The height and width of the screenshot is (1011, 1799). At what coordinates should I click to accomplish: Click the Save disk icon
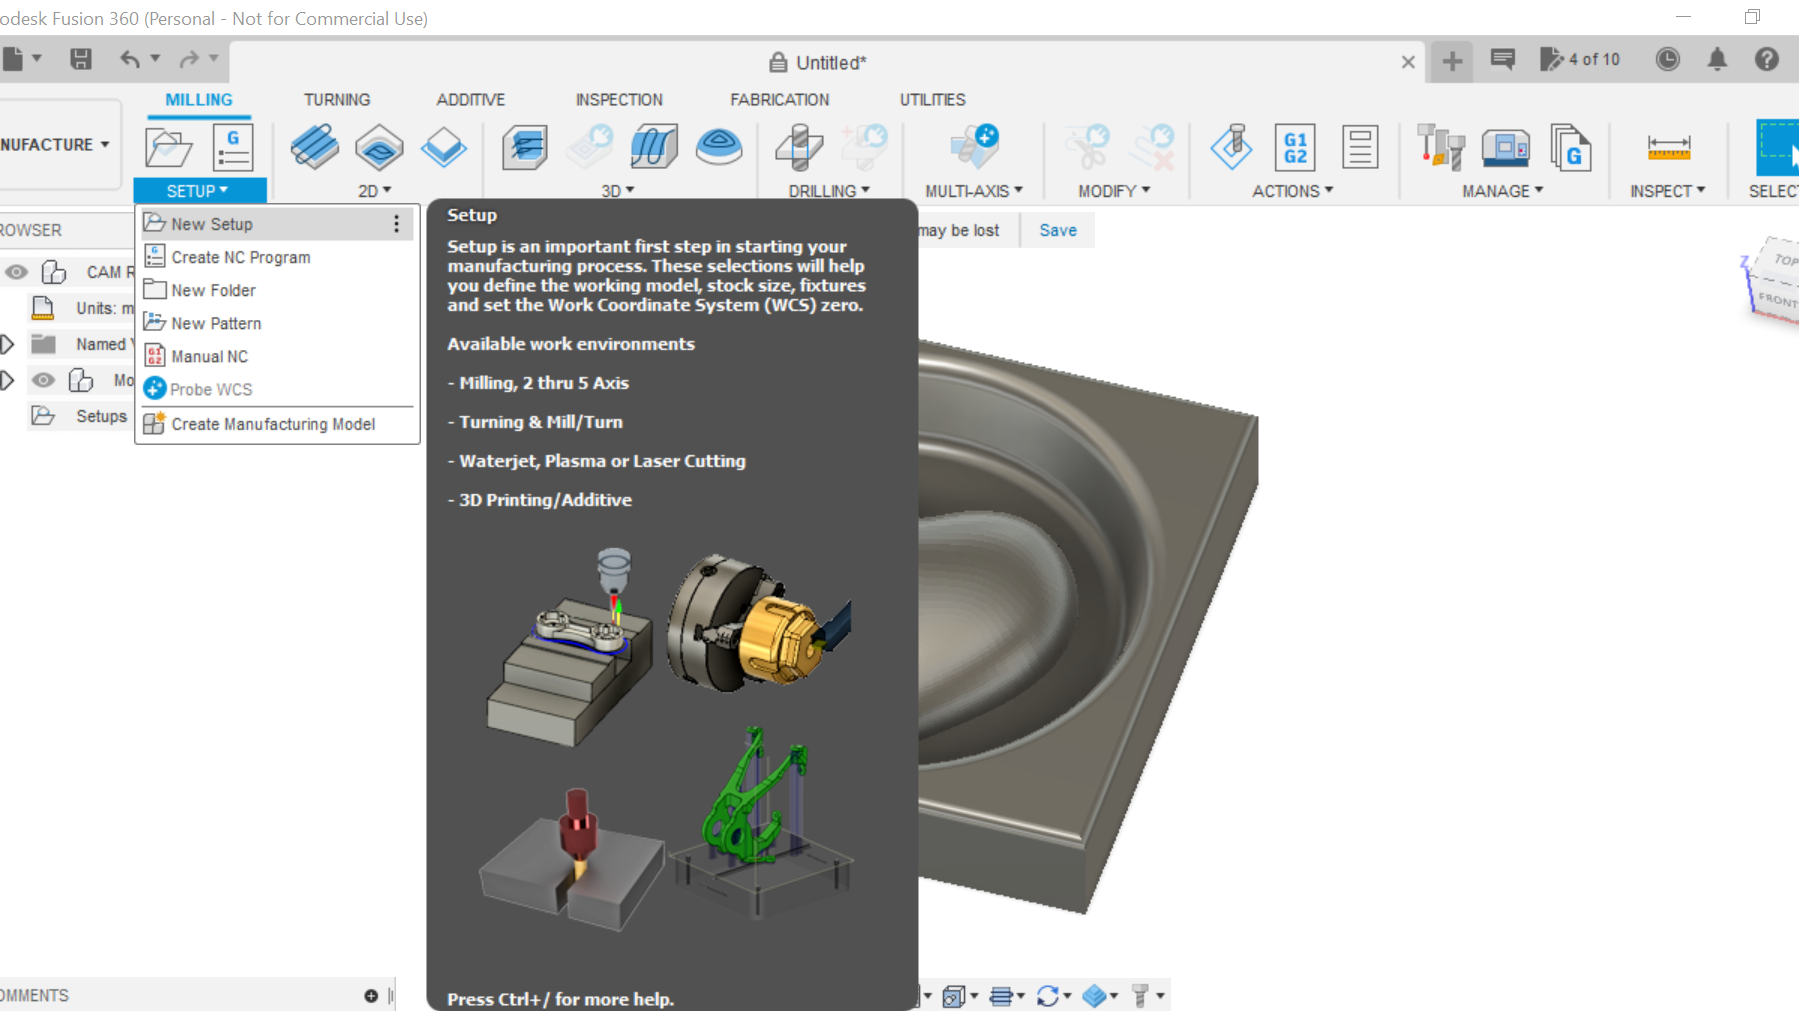[x=81, y=59]
